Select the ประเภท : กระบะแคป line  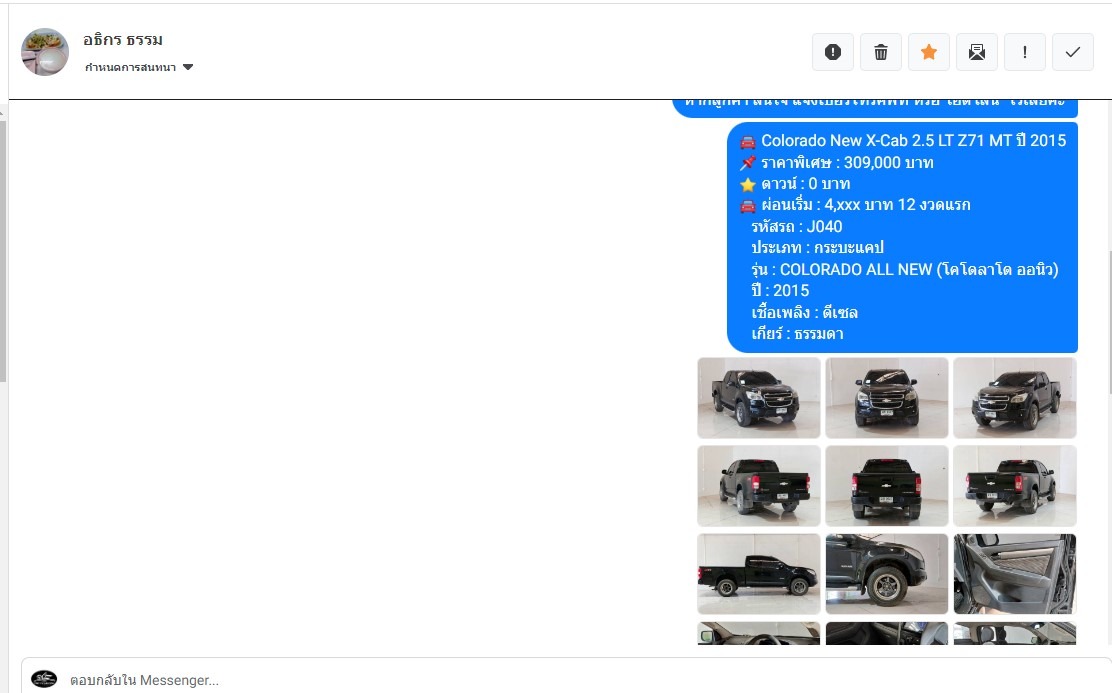point(818,248)
